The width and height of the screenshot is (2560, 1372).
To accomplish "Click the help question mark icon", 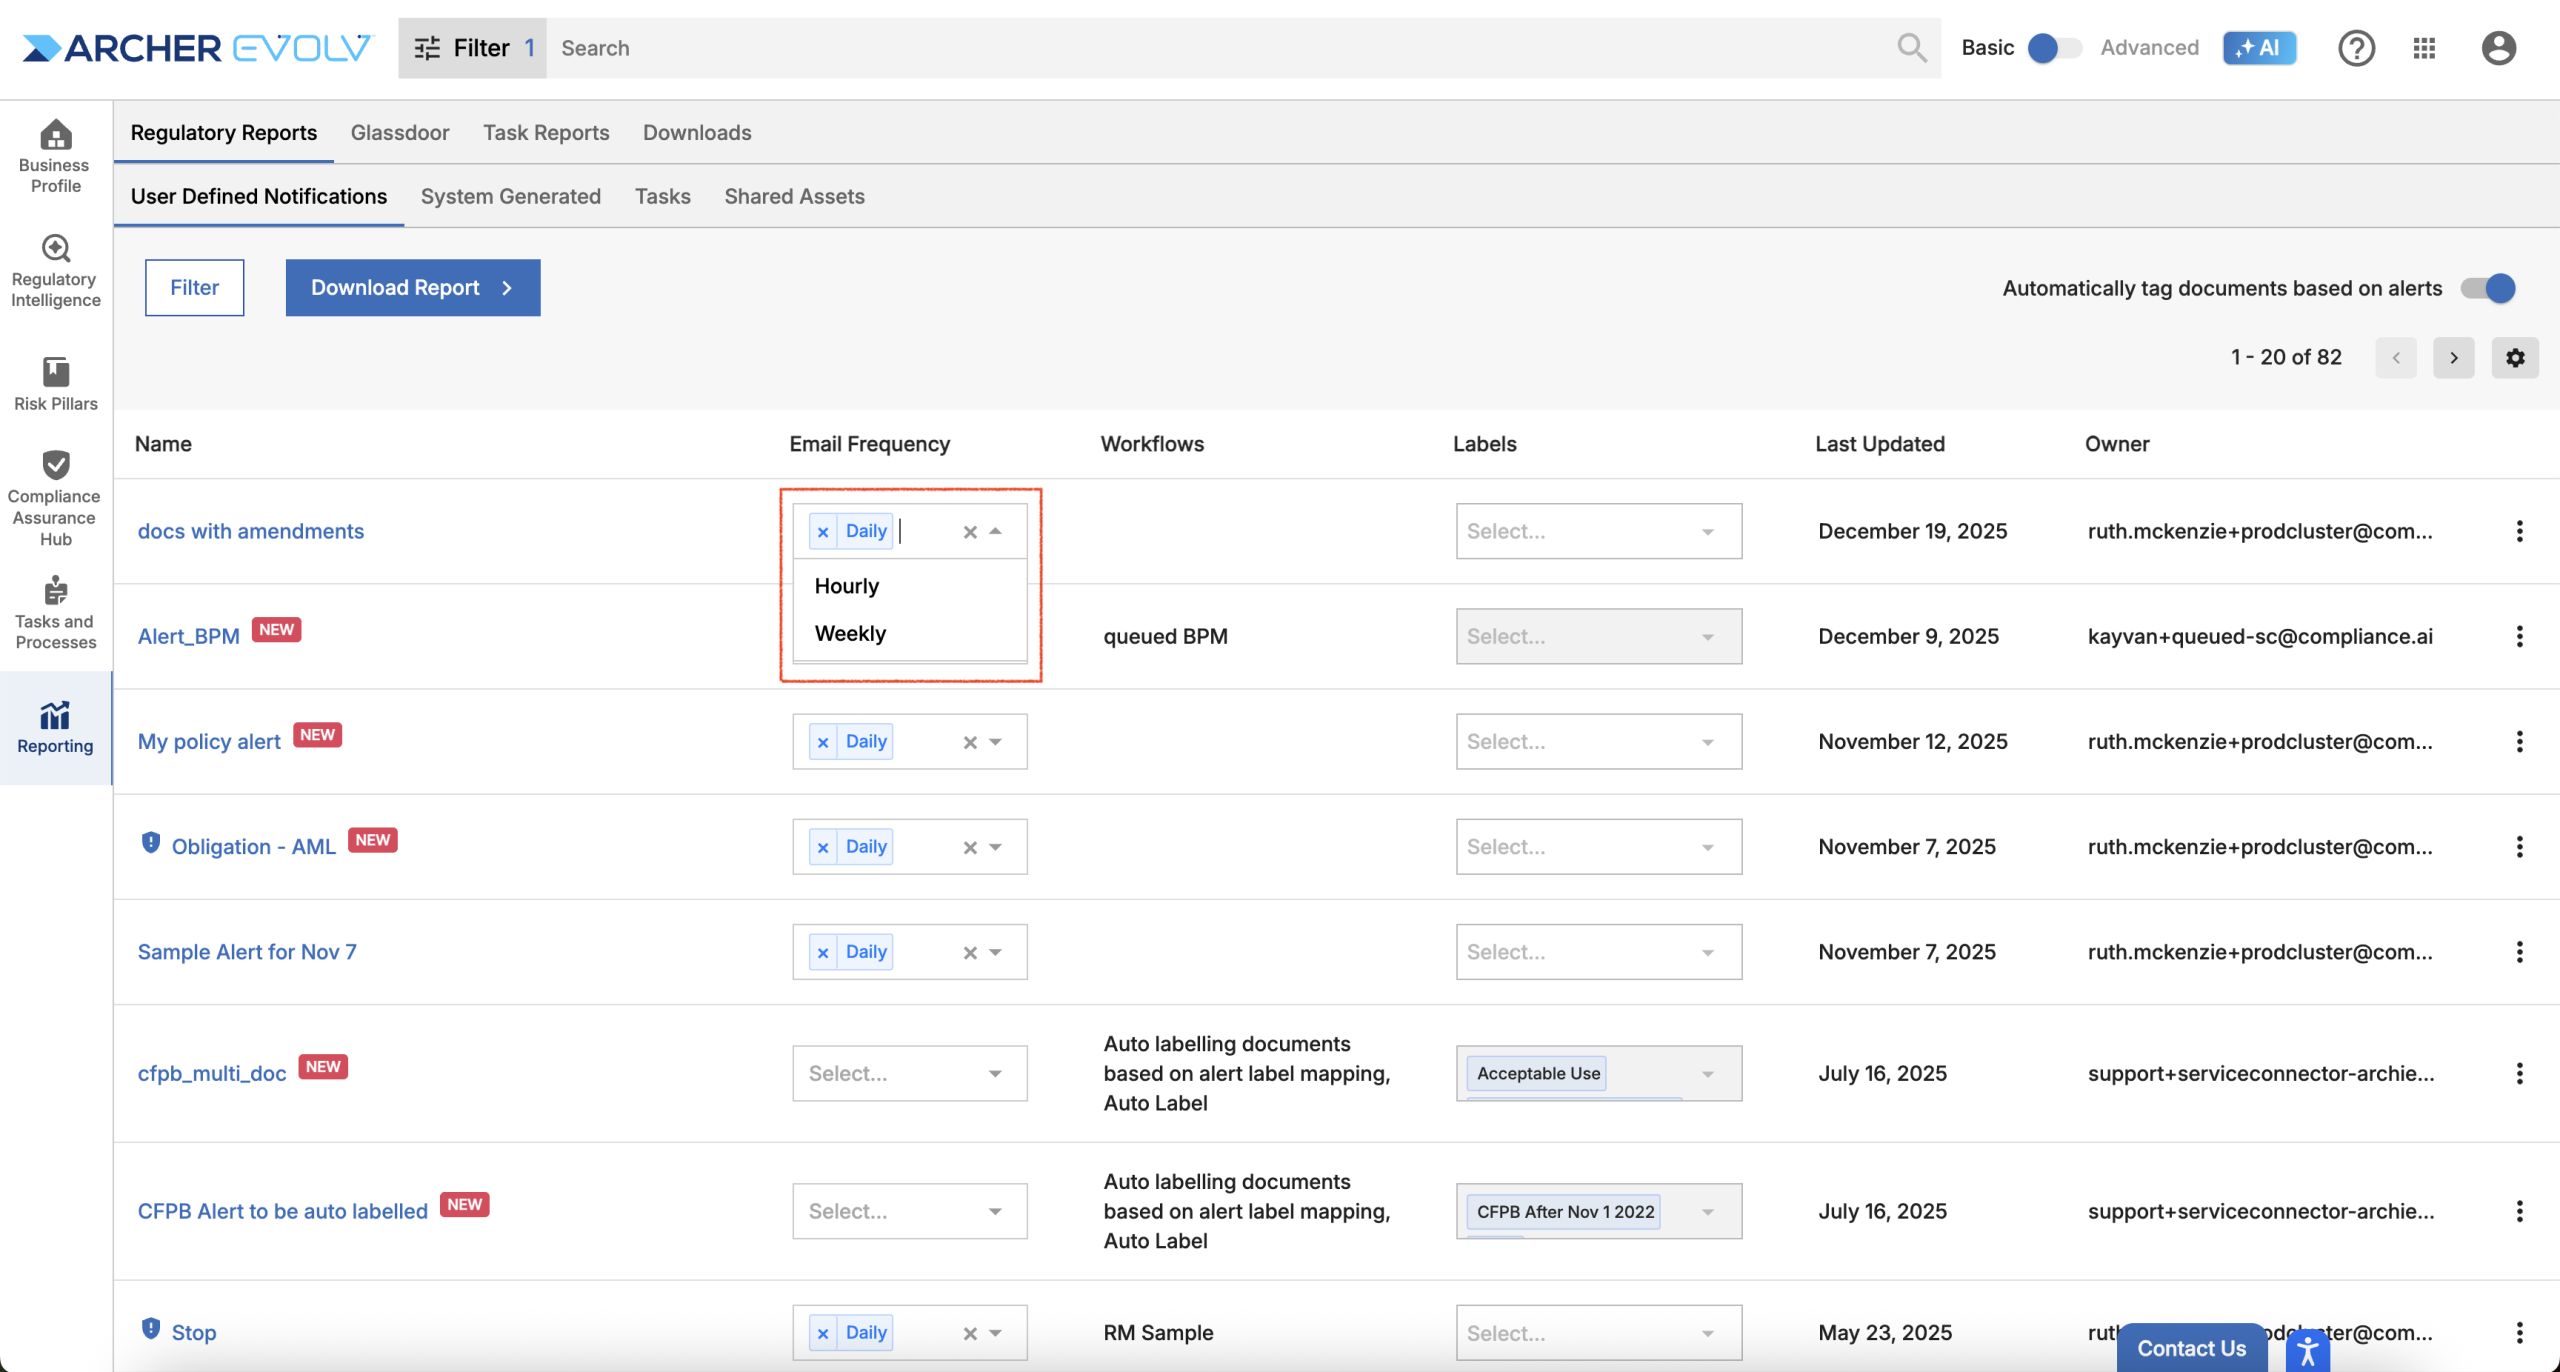I will 2356,48.
